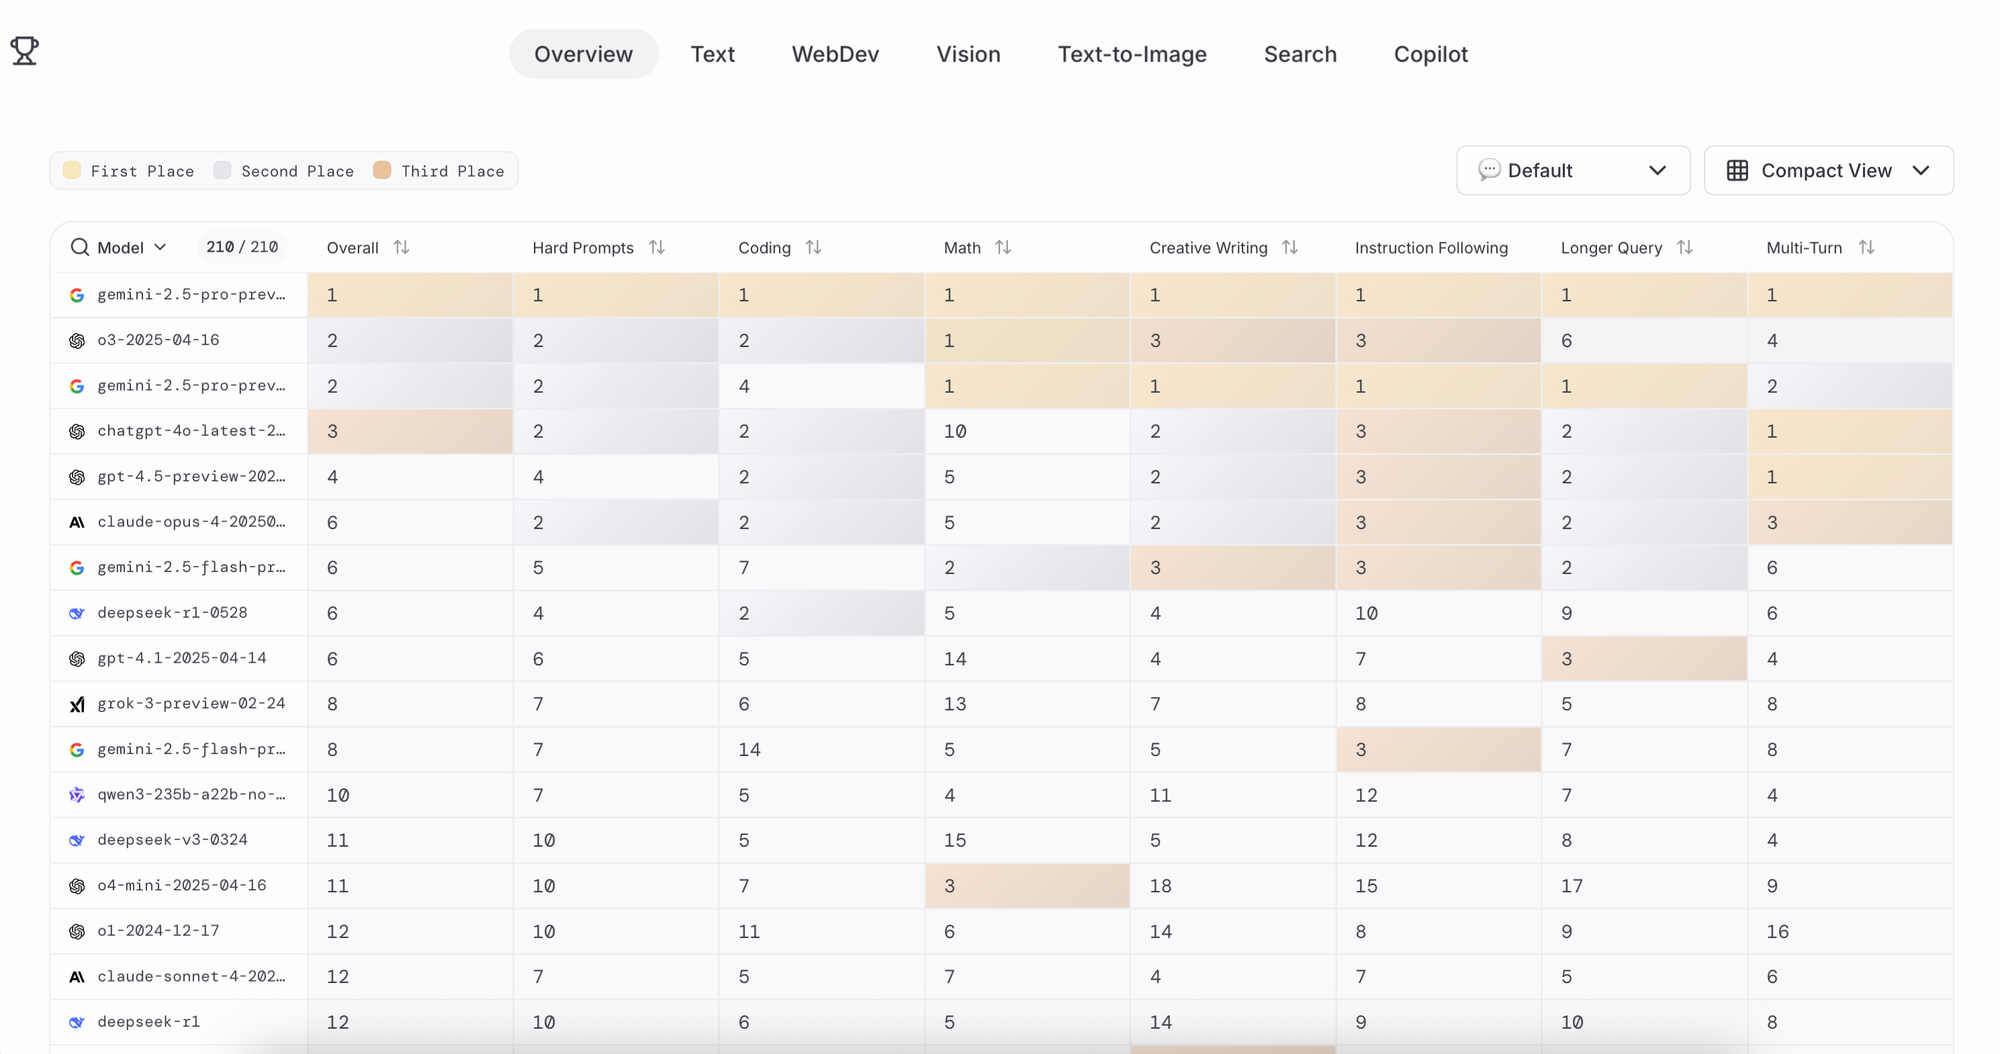Click the trophy logo icon
The height and width of the screenshot is (1054, 2000).
point(25,50)
